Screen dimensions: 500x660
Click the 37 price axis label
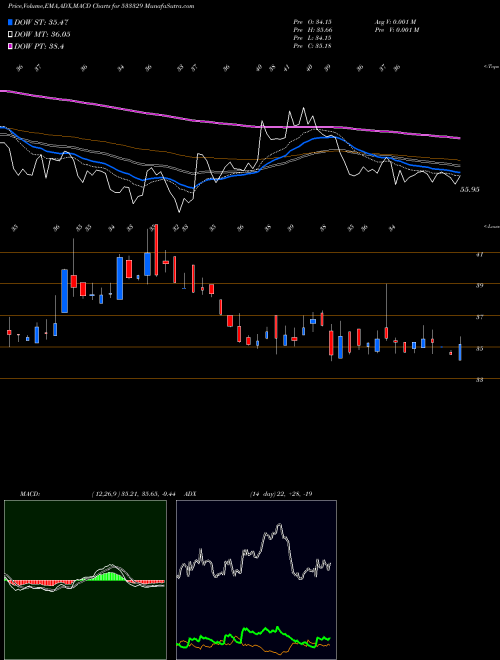coord(479,317)
